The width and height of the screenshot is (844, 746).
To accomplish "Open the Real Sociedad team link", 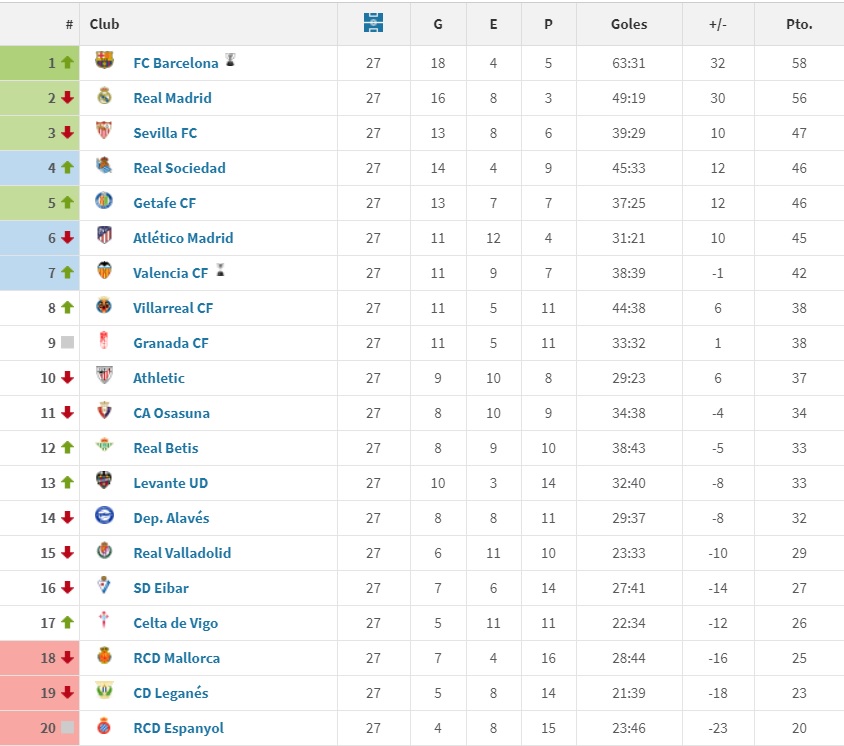I will coord(179,168).
